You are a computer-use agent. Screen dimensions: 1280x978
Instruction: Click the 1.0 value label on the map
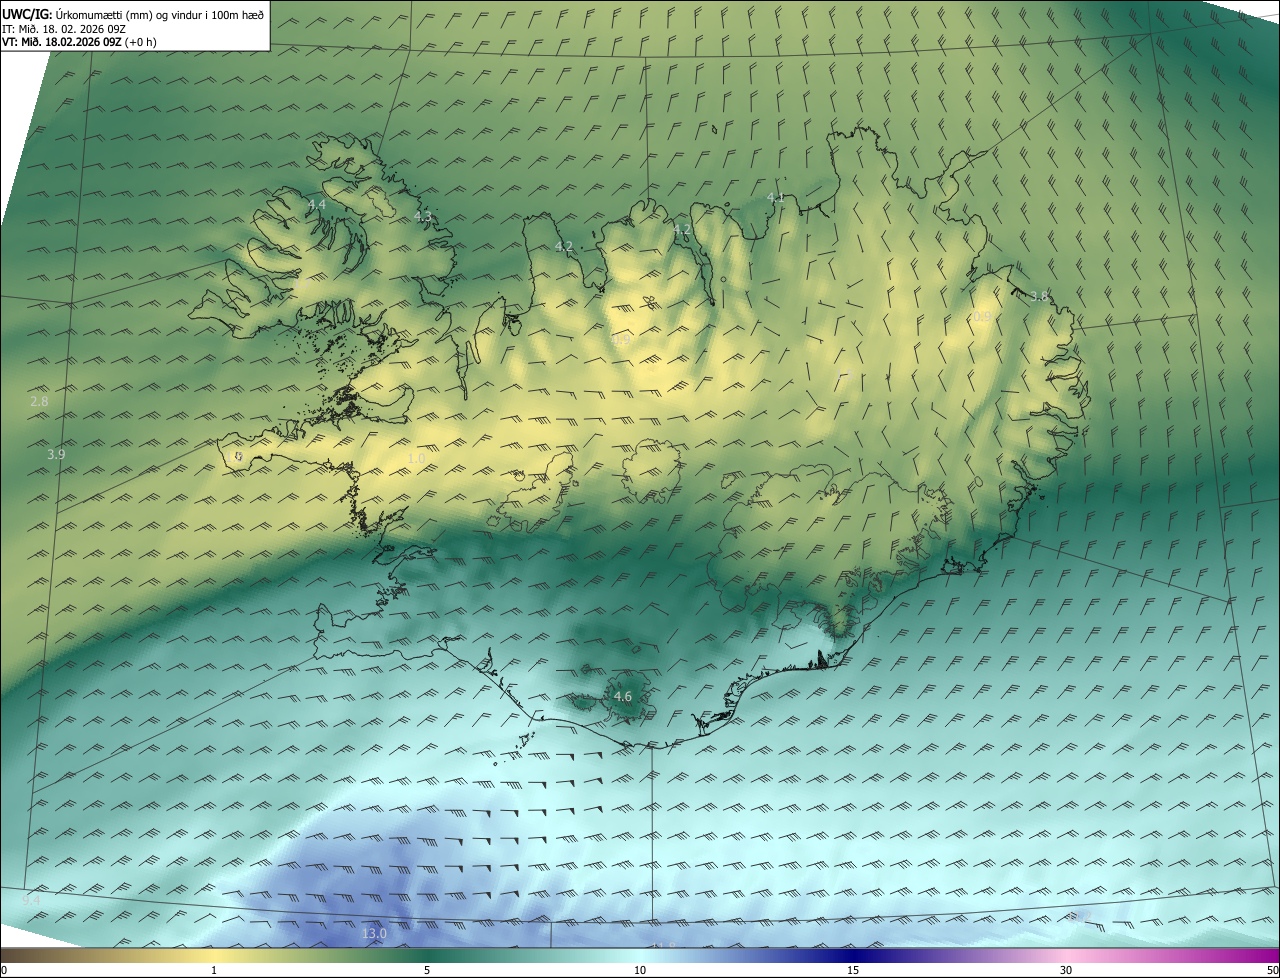417,458
